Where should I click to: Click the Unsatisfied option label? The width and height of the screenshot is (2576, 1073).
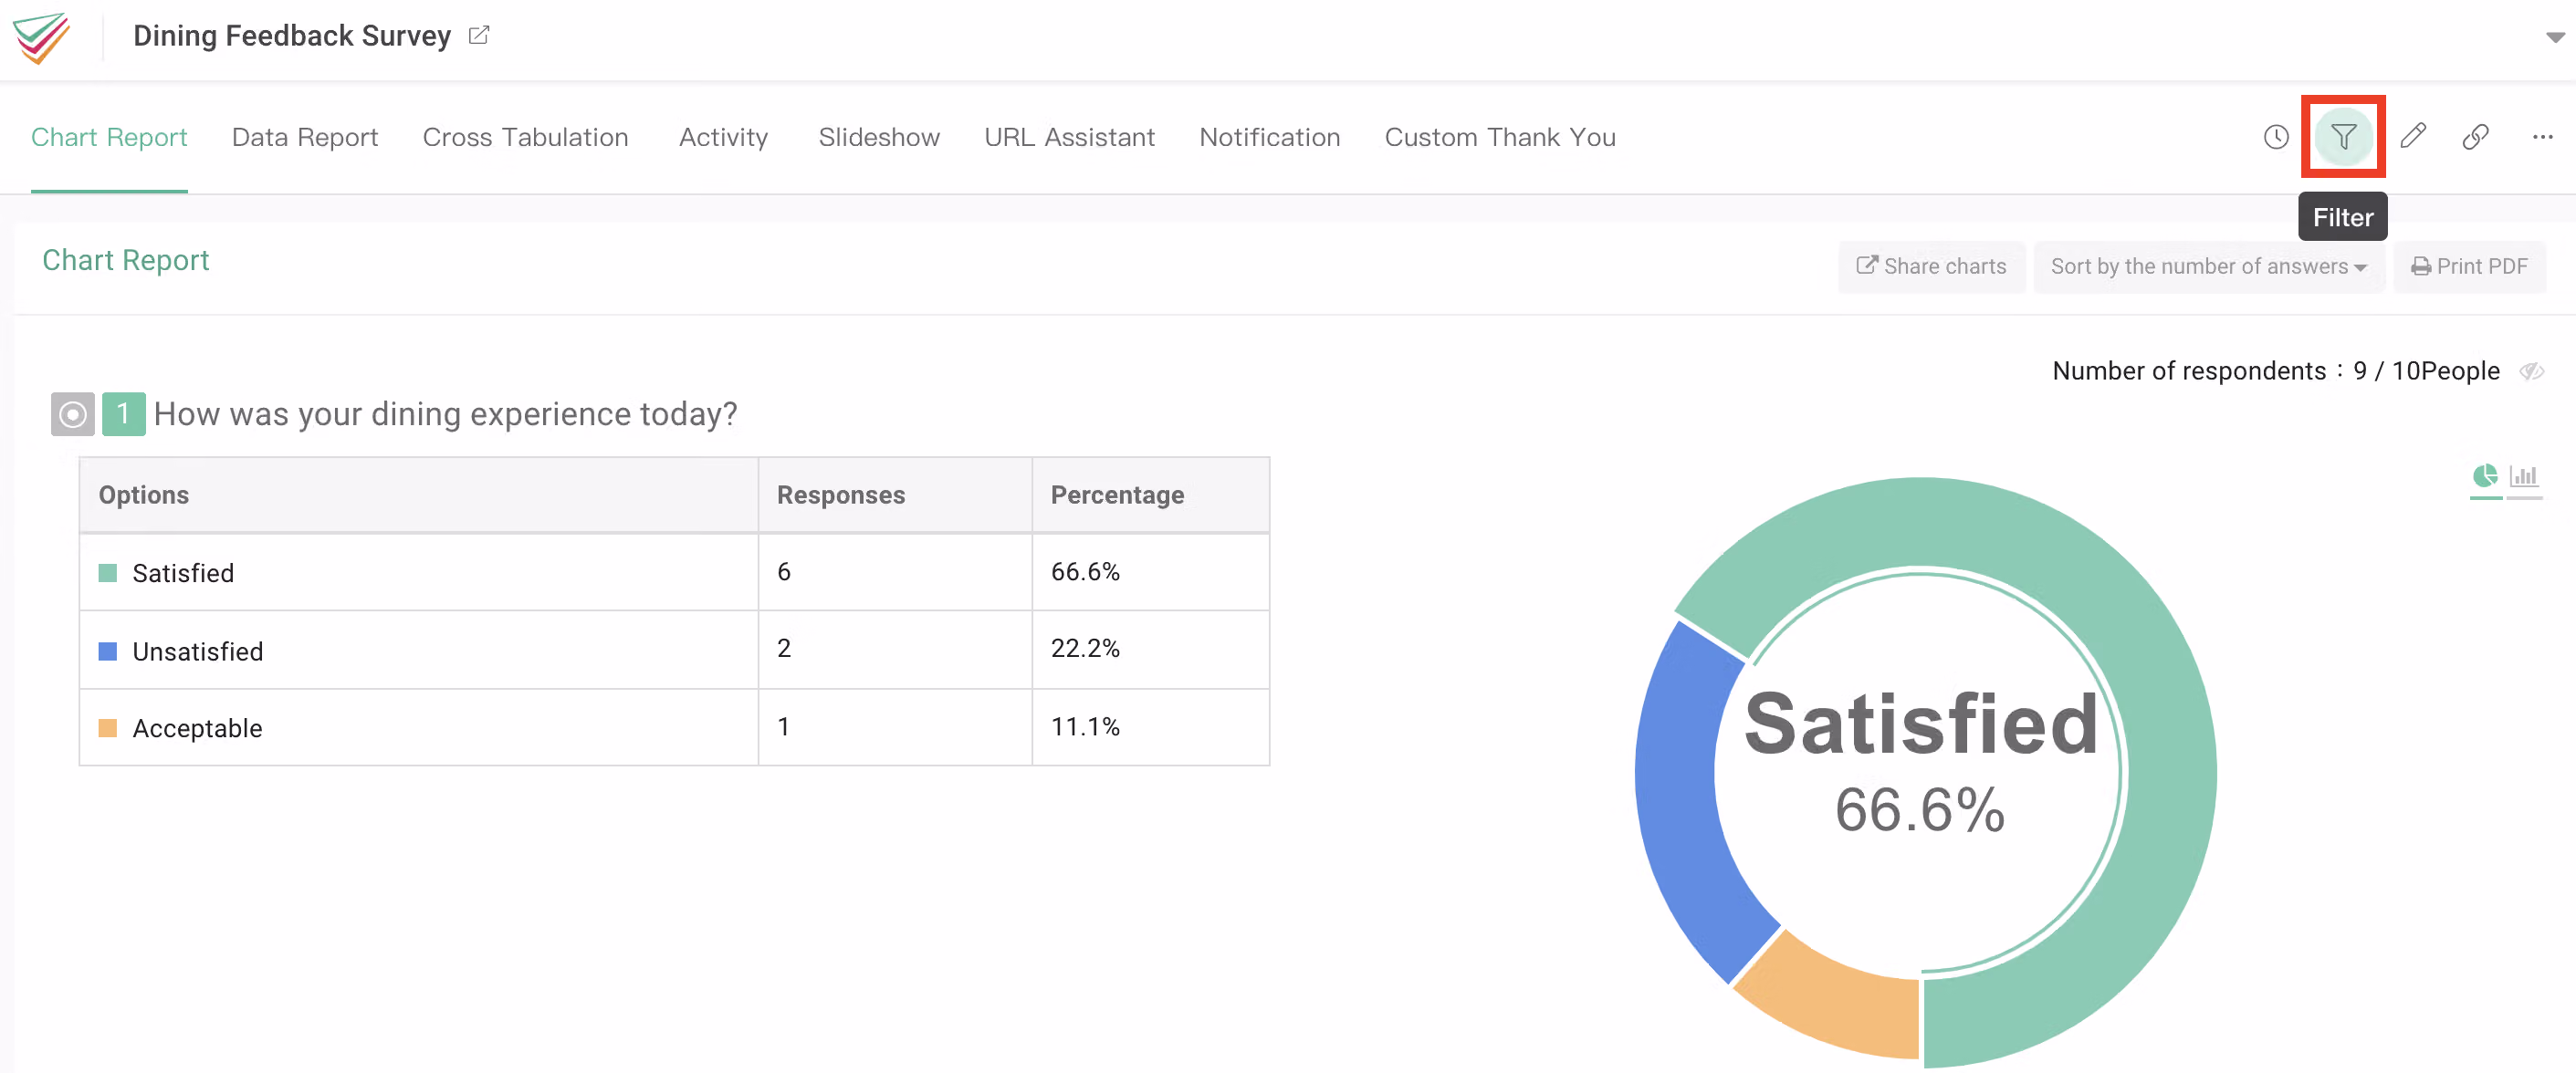pos(198,651)
